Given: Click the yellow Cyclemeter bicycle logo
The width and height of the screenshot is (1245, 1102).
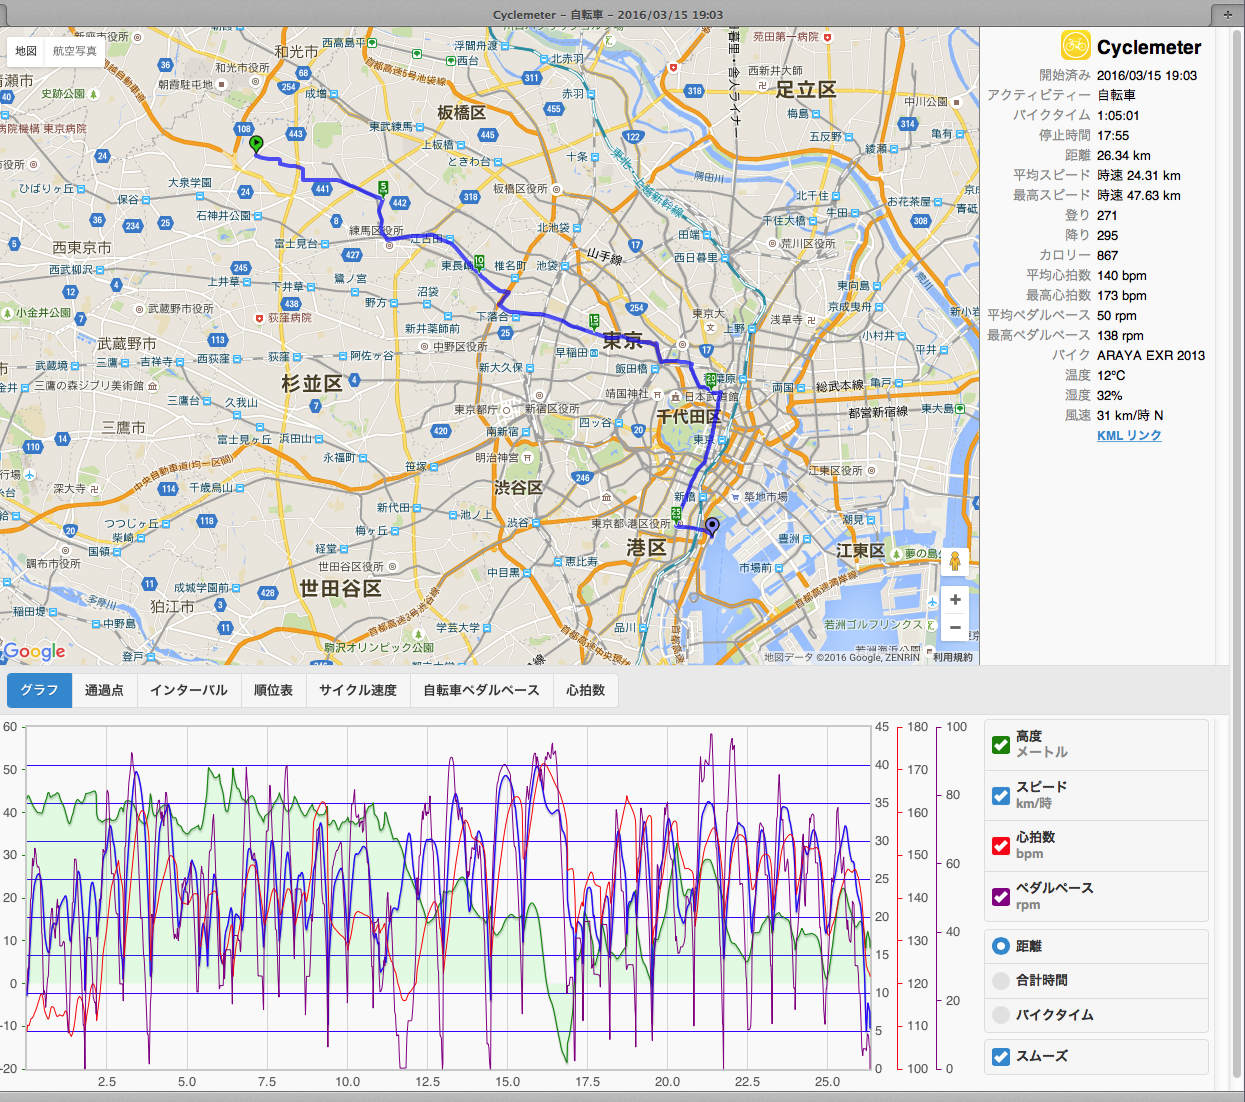Looking at the screenshot, I should pos(1075,46).
